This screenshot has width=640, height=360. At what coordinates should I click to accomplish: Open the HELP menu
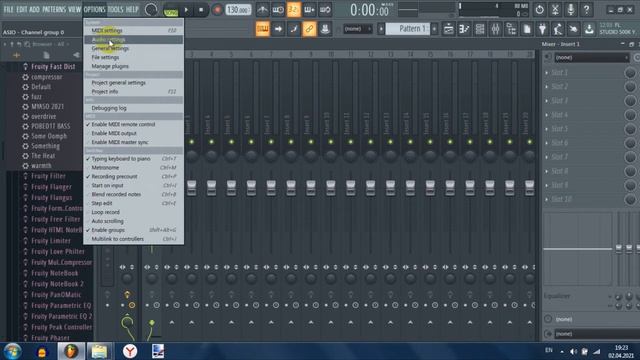132,9
